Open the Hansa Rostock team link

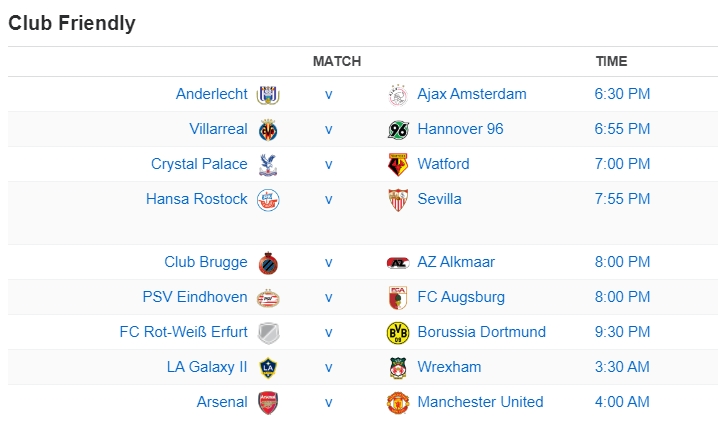click(197, 199)
